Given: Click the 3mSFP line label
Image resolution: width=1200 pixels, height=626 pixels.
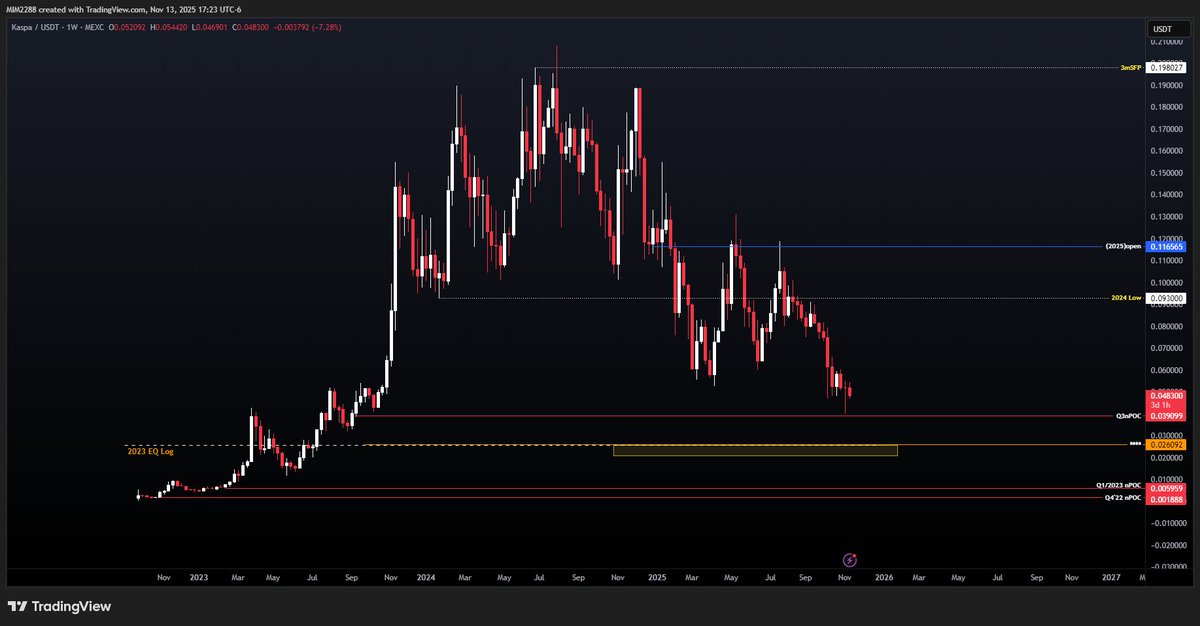Looking at the screenshot, I should point(1131,68).
